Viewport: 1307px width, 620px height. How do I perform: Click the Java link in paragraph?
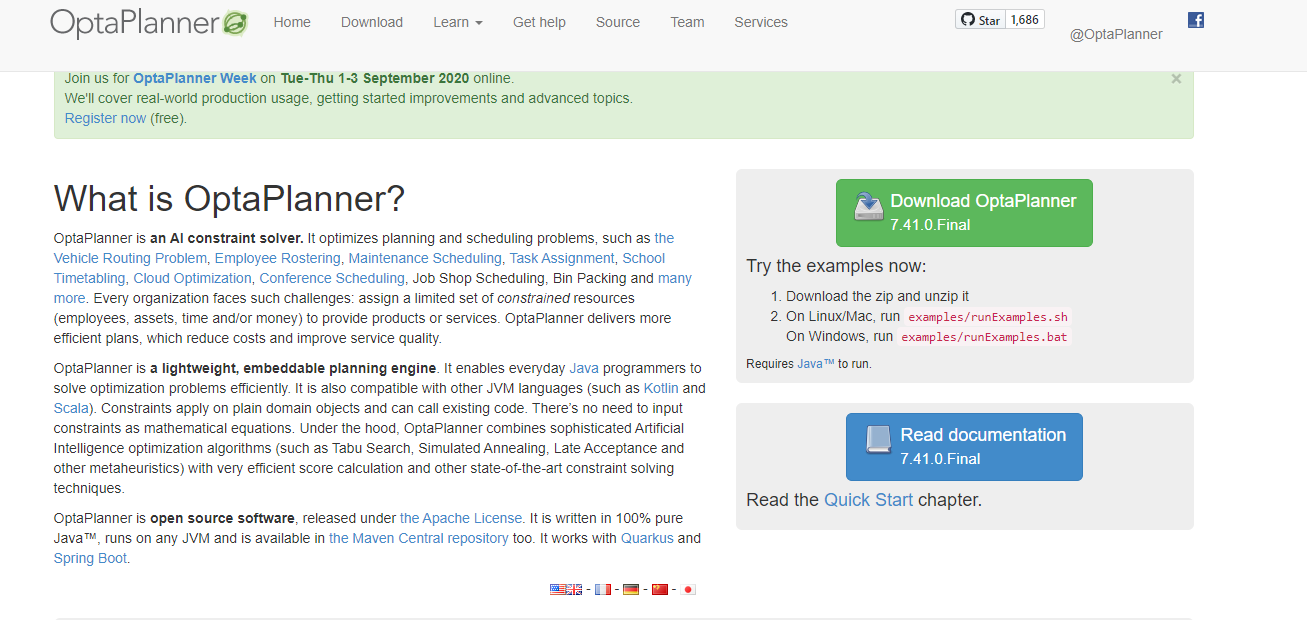[584, 368]
